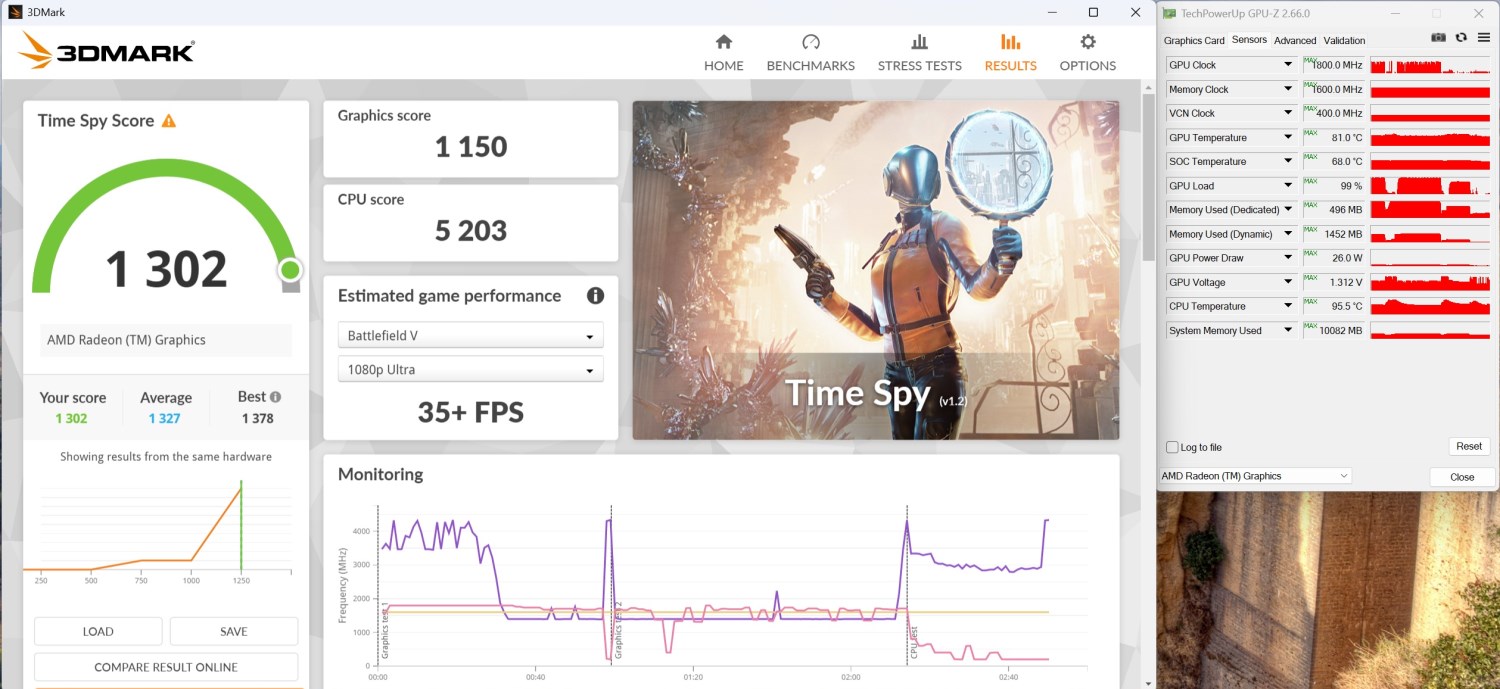Click the GPU Load sensor graph
Image resolution: width=1500 pixels, height=689 pixels.
pos(1432,186)
